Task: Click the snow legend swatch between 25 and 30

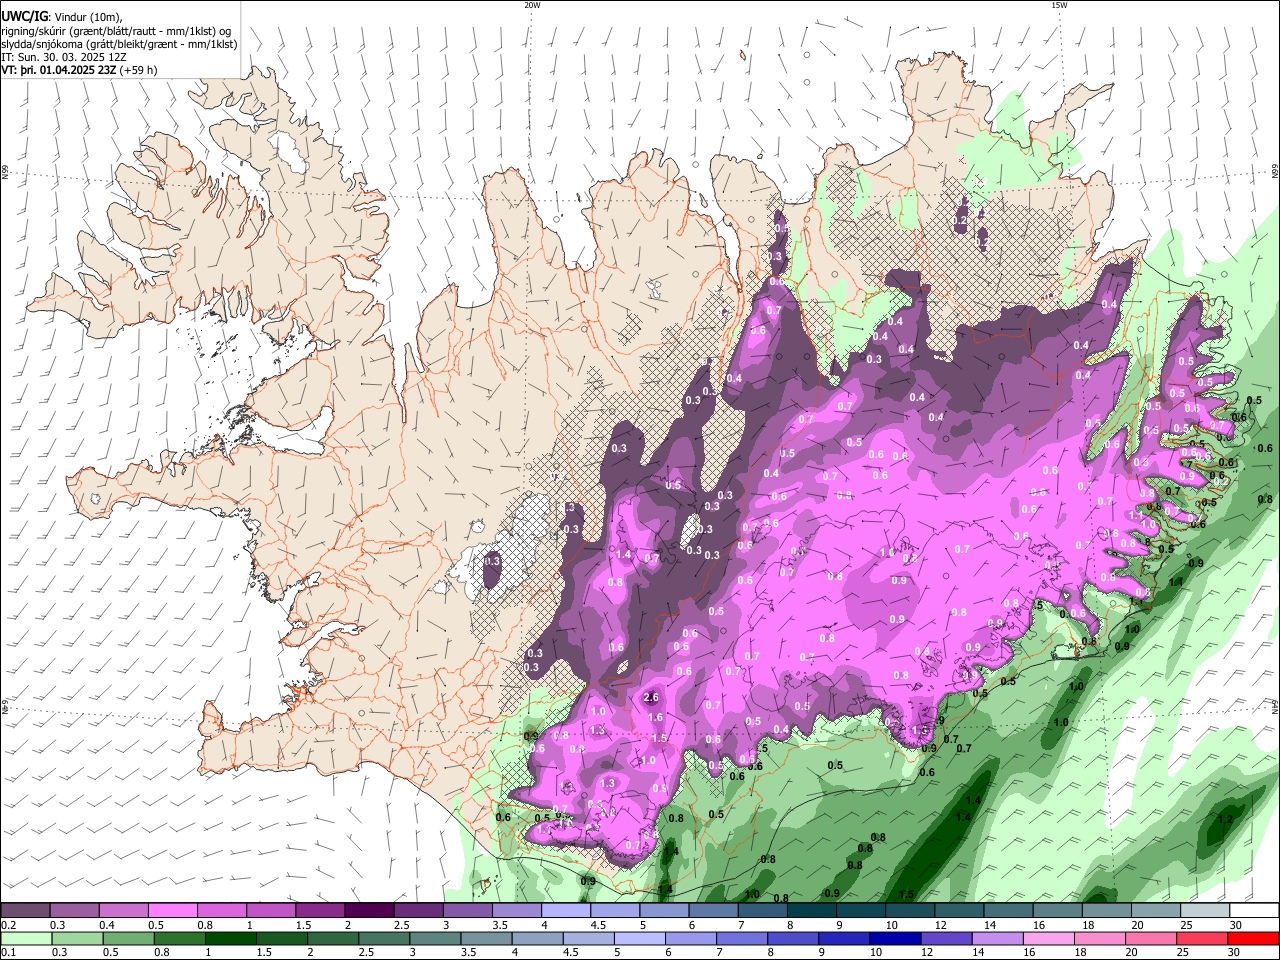Action: click(x=1205, y=910)
